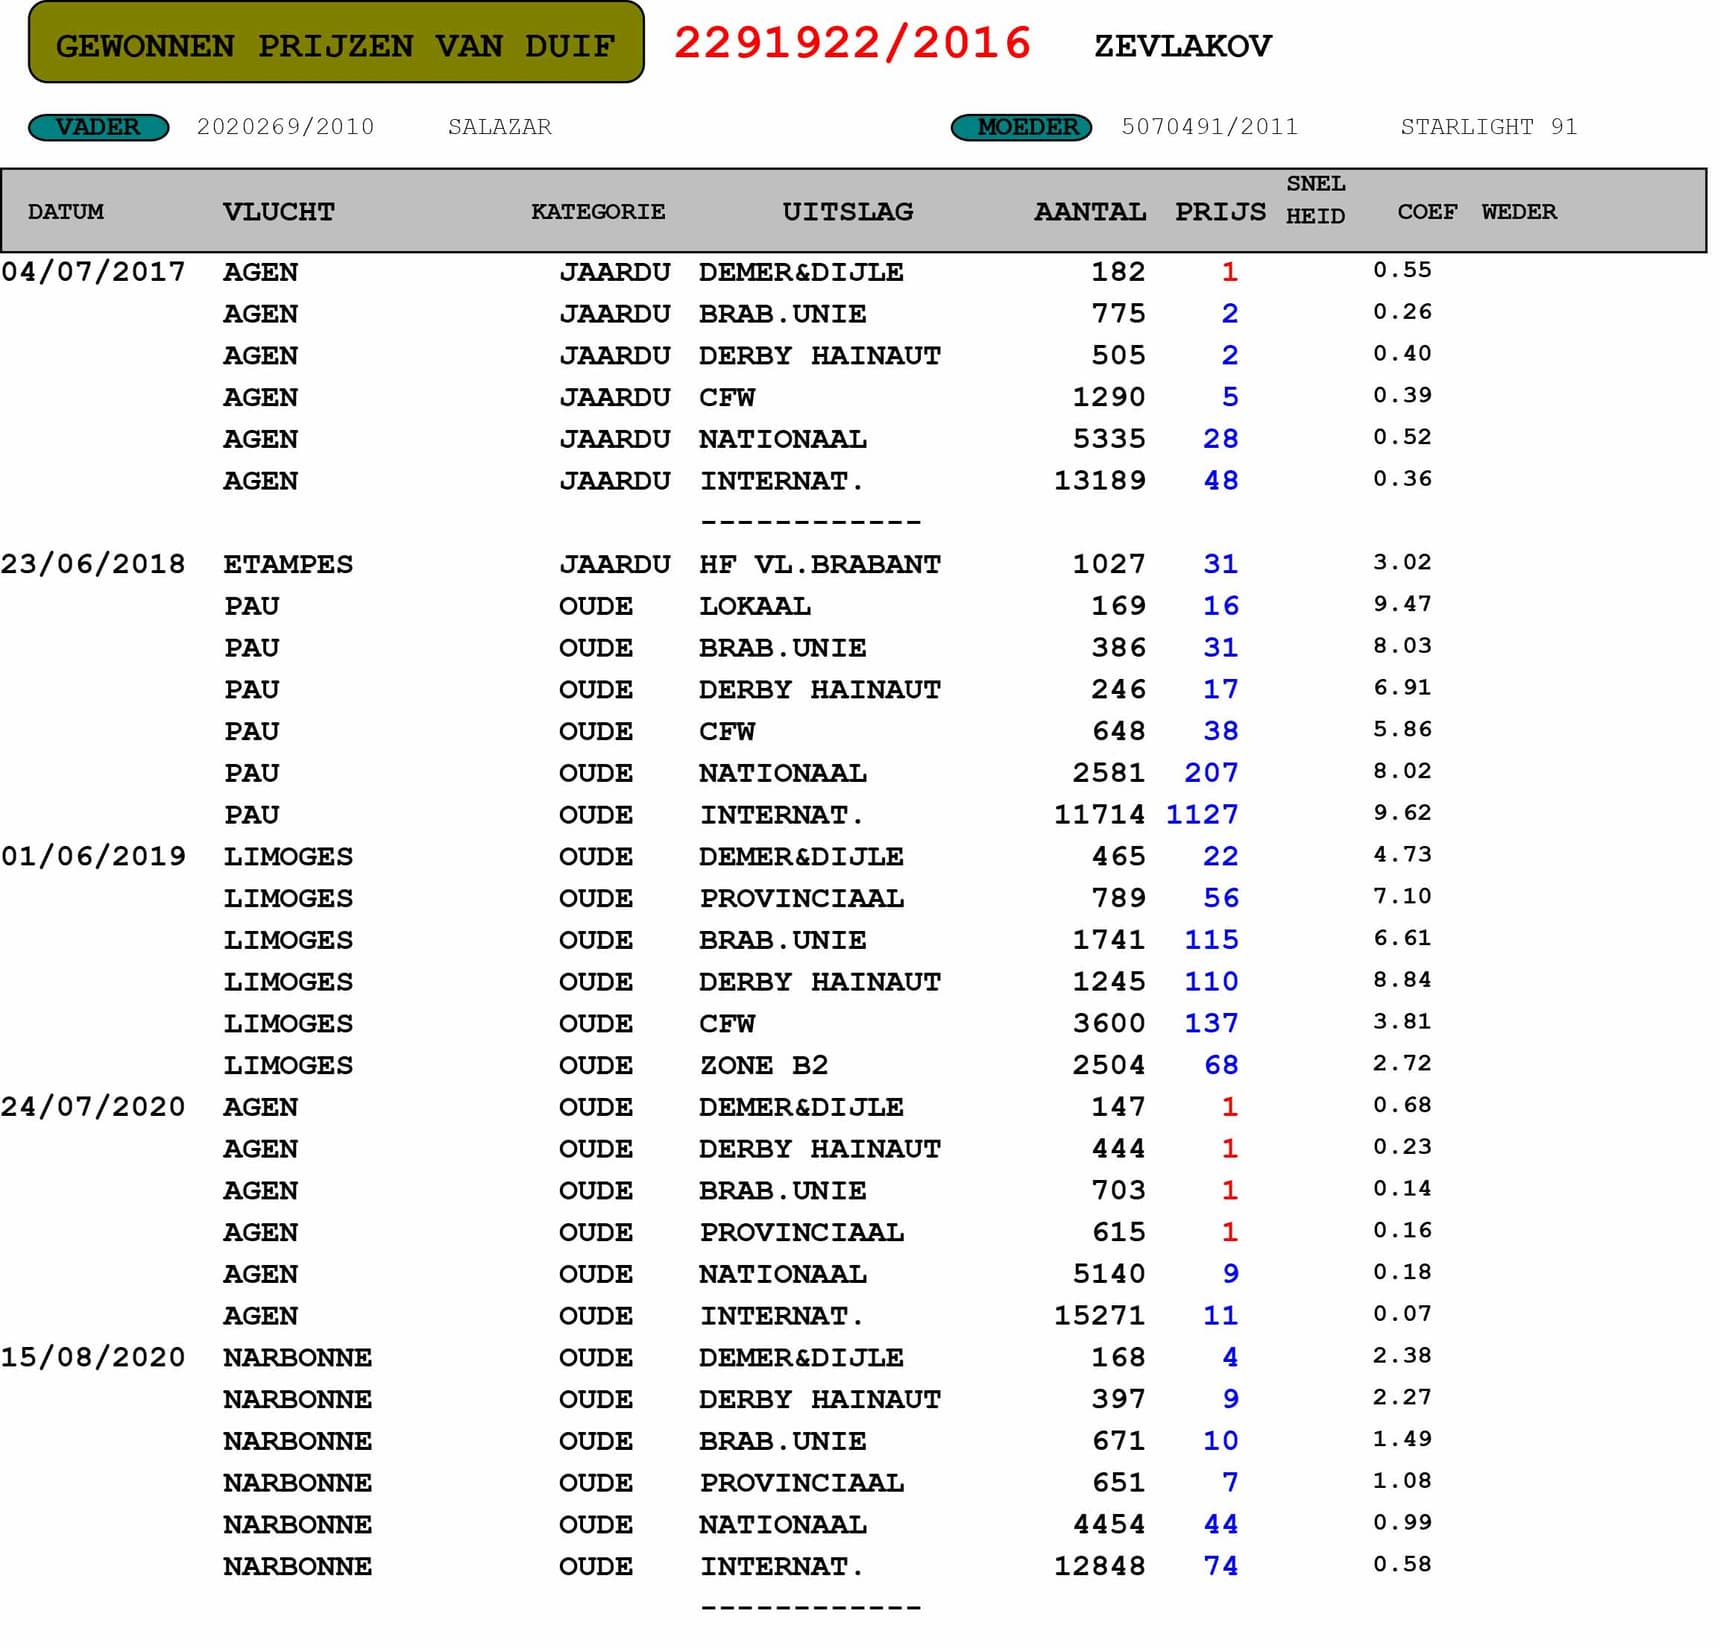Image resolution: width=1720 pixels, height=1648 pixels.
Task: Click the ETAMPES flight entry
Action: [288, 564]
